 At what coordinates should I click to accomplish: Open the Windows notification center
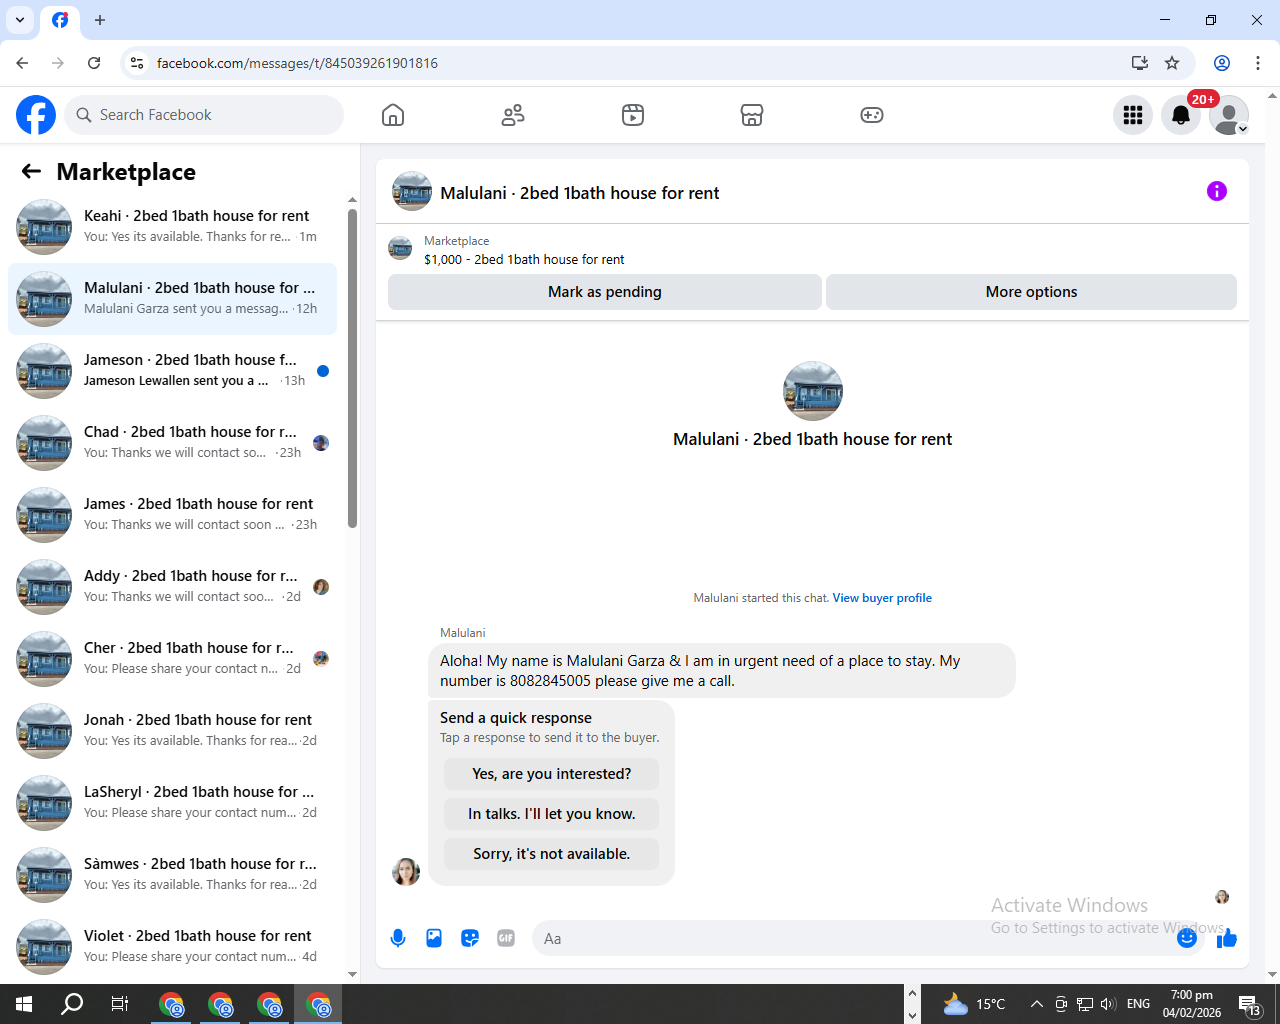click(1250, 1004)
